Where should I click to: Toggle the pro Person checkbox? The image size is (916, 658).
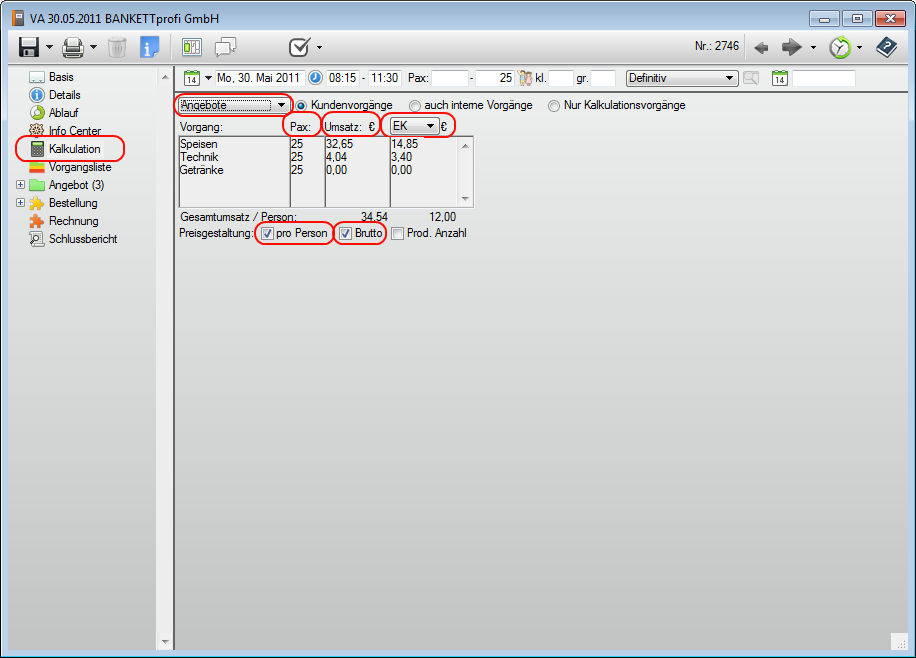pyautogui.click(x=267, y=233)
